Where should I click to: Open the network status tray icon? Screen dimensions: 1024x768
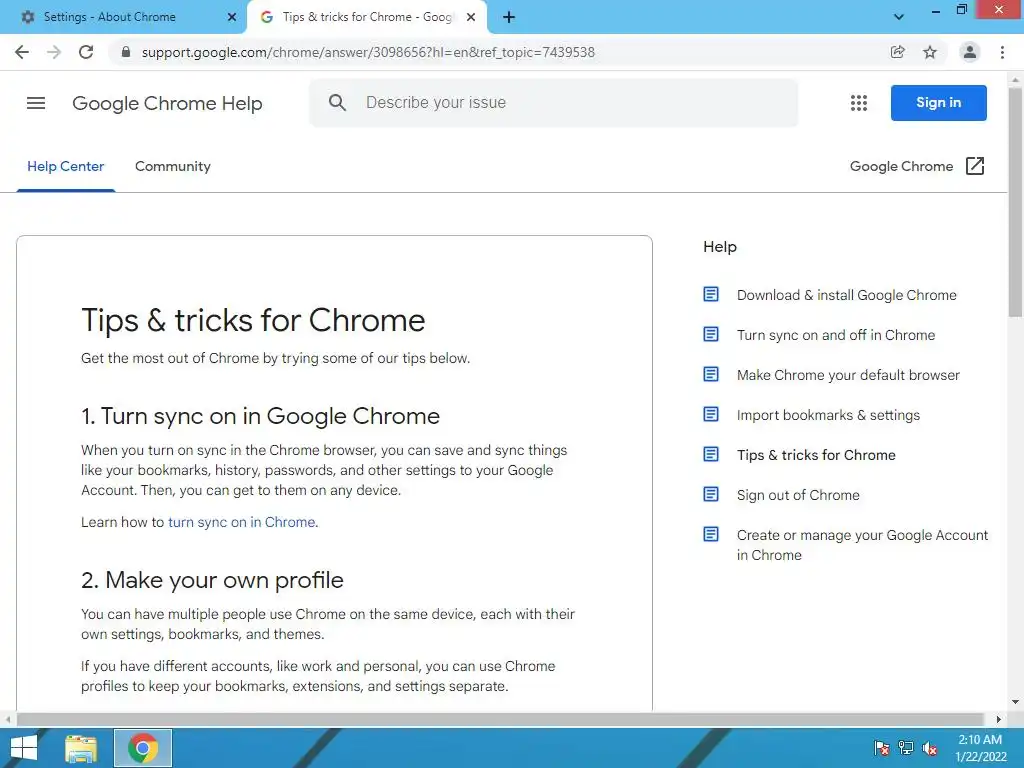click(x=906, y=748)
